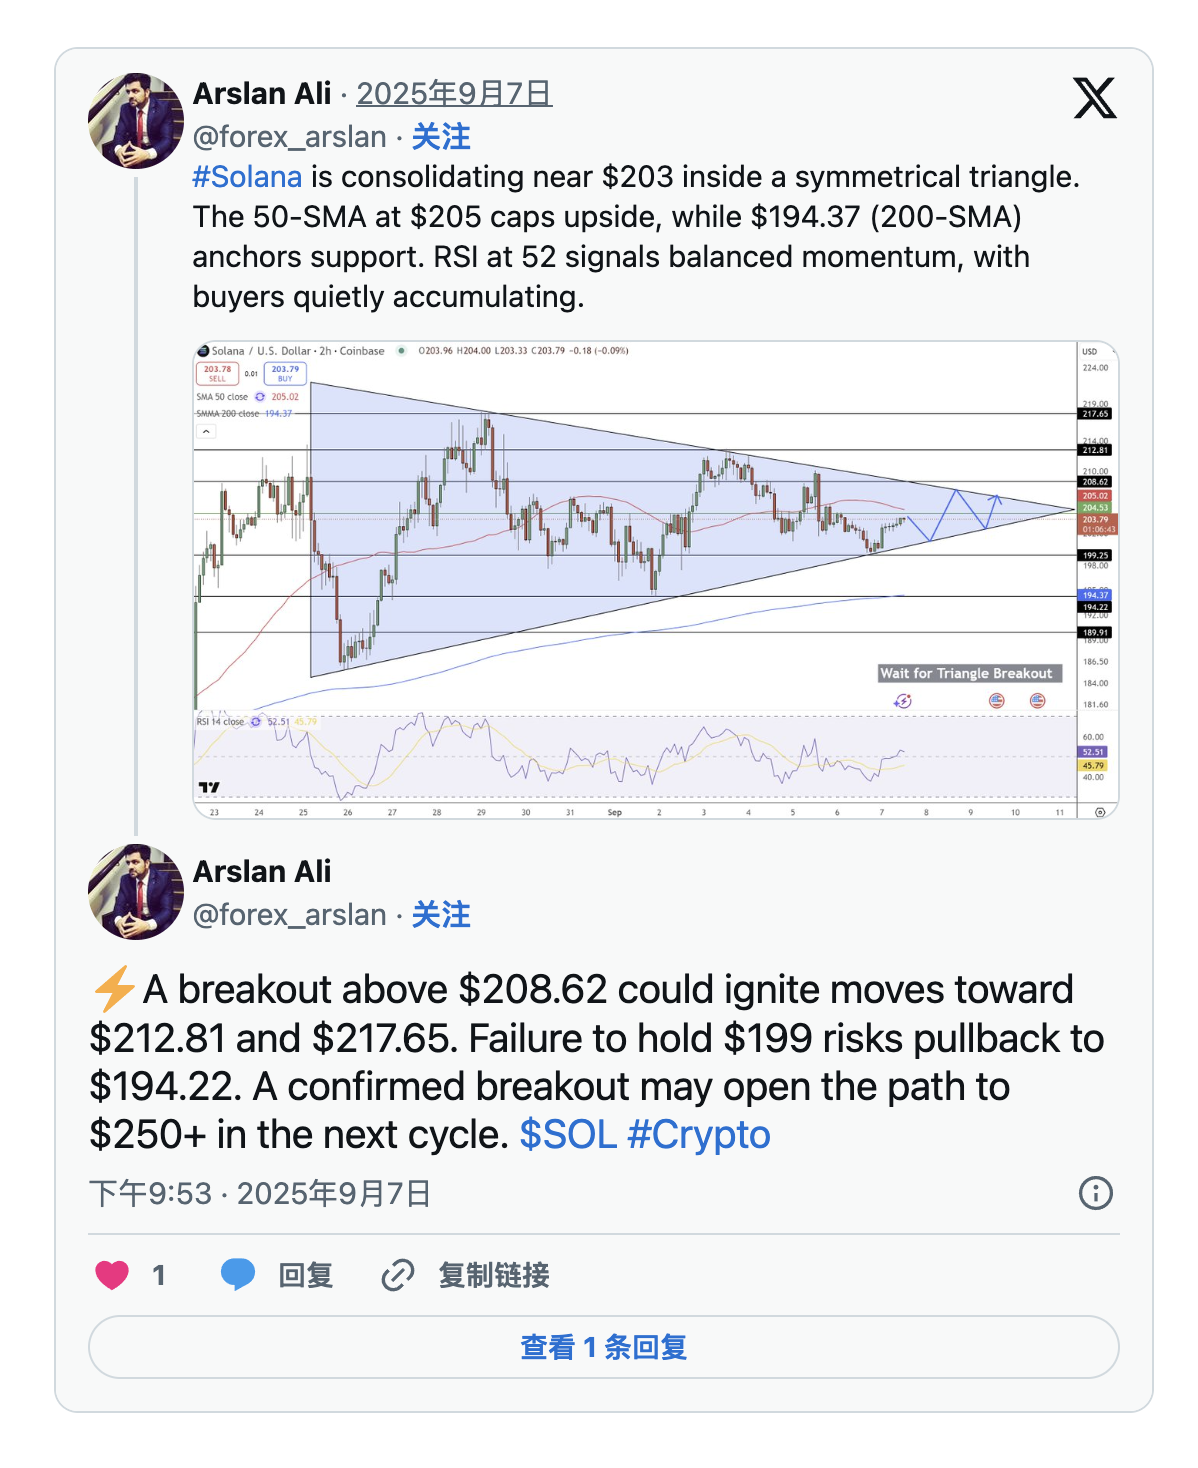
Task: Open the #Solana hashtag link
Action: [247, 177]
